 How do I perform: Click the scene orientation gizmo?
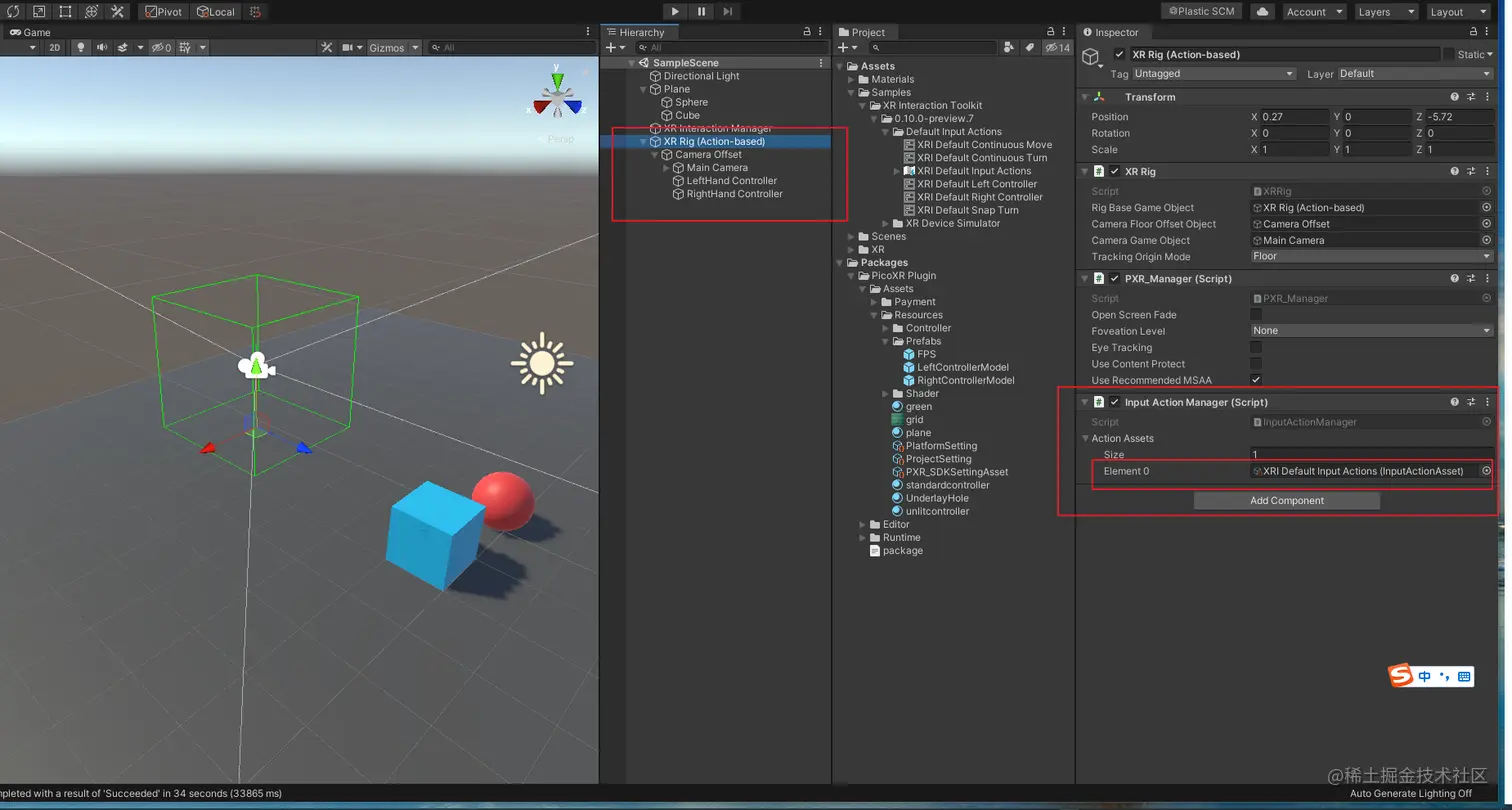pos(558,98)
